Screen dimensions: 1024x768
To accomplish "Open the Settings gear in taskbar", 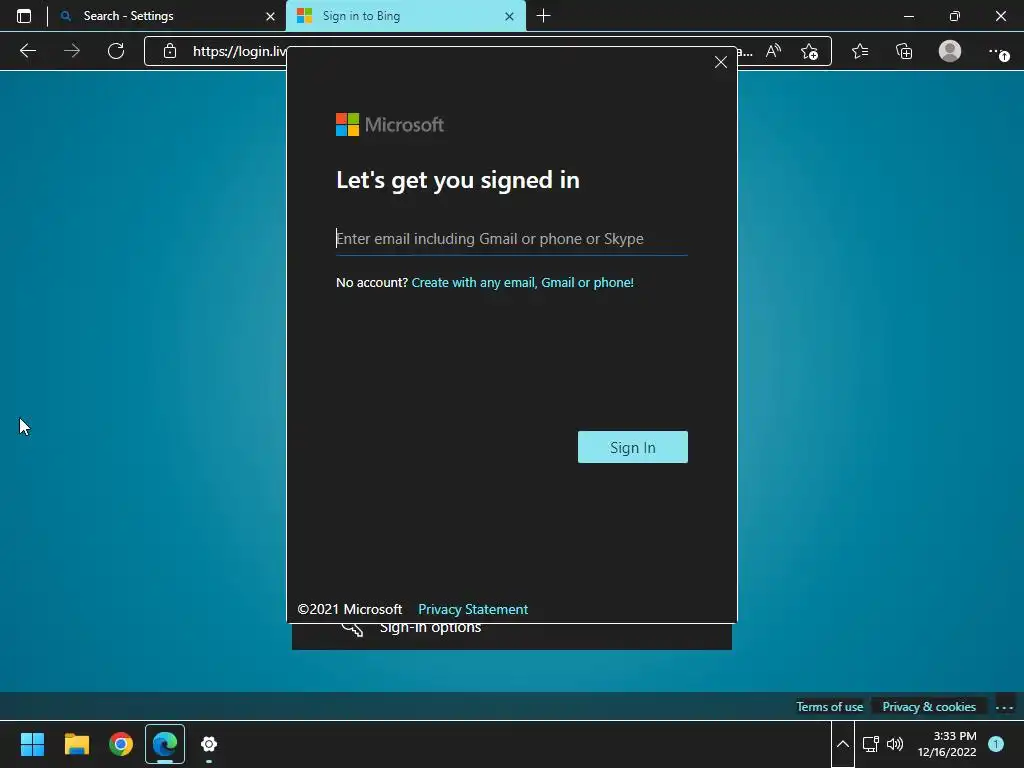I will click(209, 744).
